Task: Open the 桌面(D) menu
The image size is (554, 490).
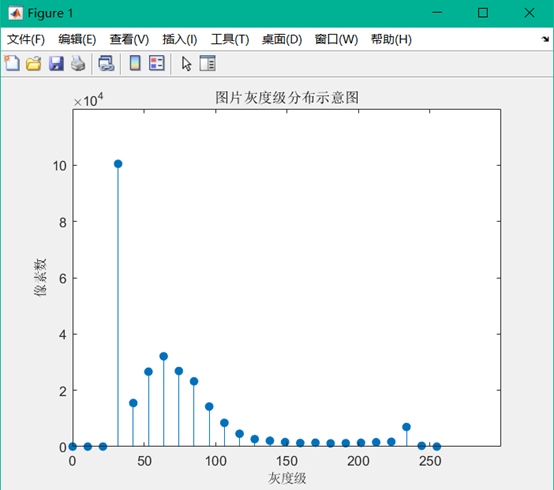Action: pyautogui.click(x=282, y=39)
